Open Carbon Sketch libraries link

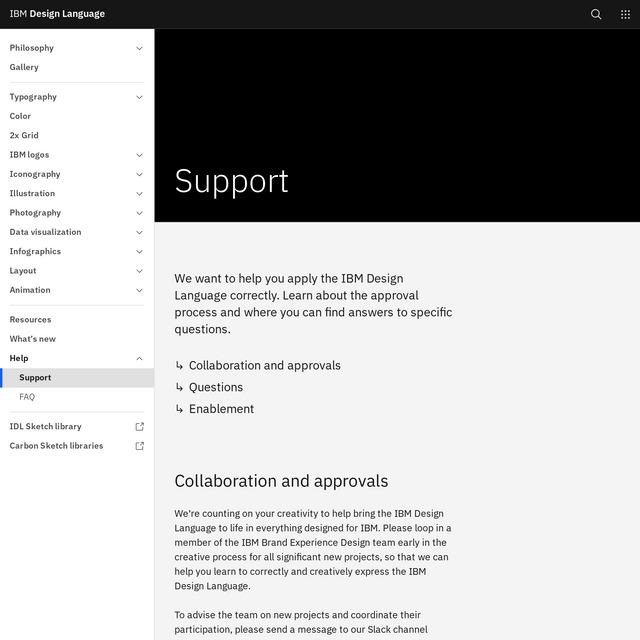(x=56, y=446)
